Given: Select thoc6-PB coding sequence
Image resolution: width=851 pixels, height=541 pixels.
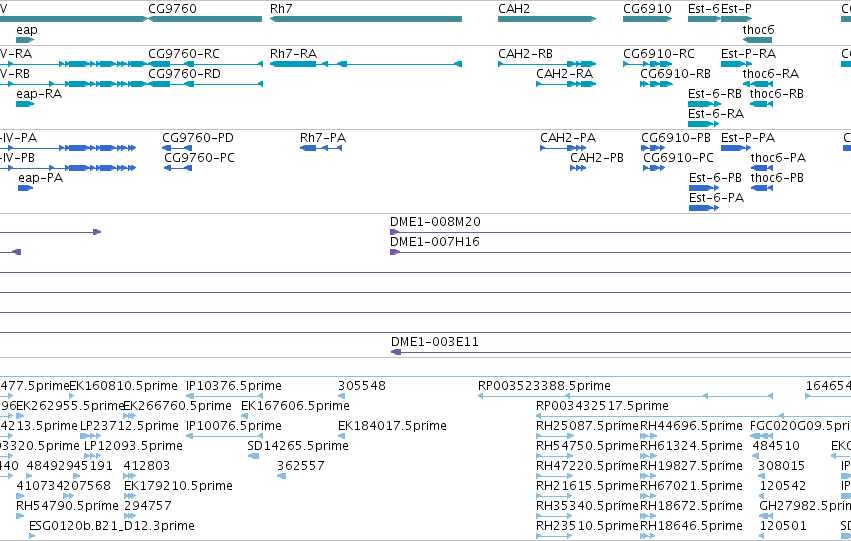Looking at the screenshot, I should (x=762, y=188).
